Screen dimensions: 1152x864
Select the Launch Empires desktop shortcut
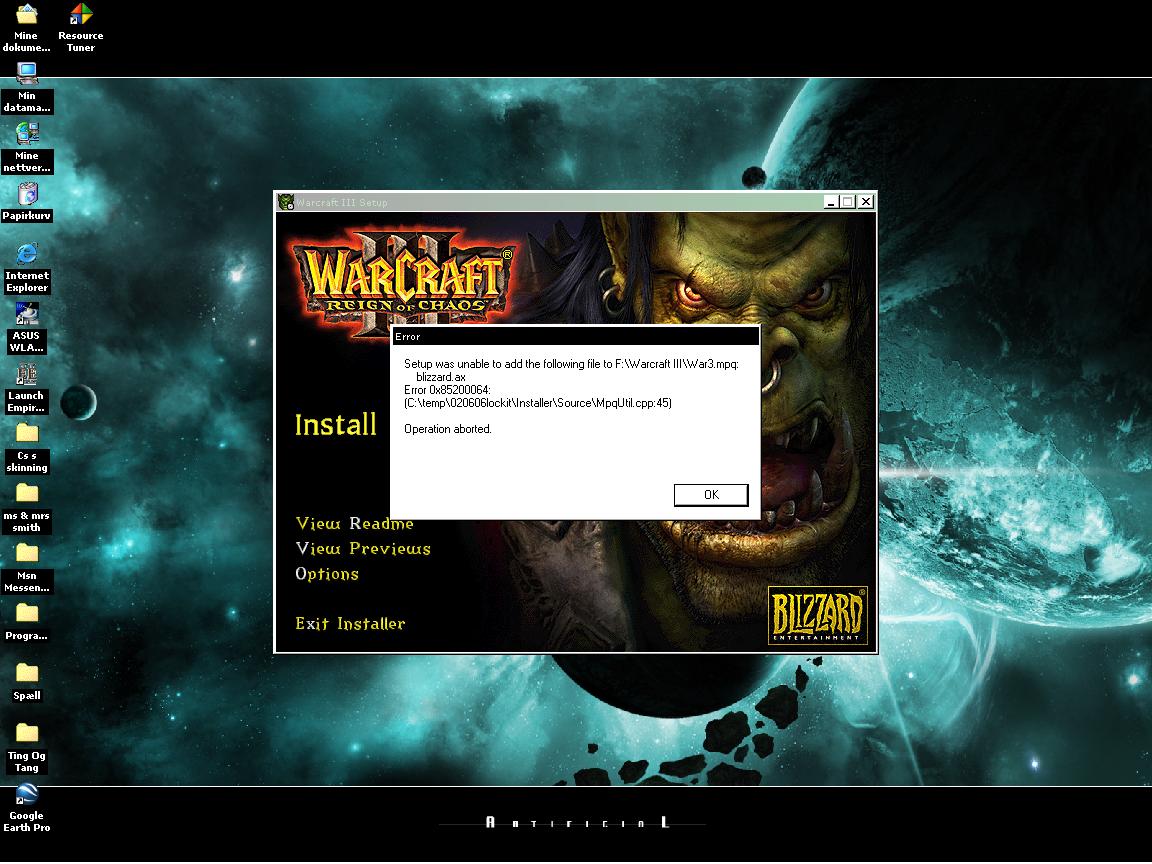pyautogui.click(x=26, y=389)
